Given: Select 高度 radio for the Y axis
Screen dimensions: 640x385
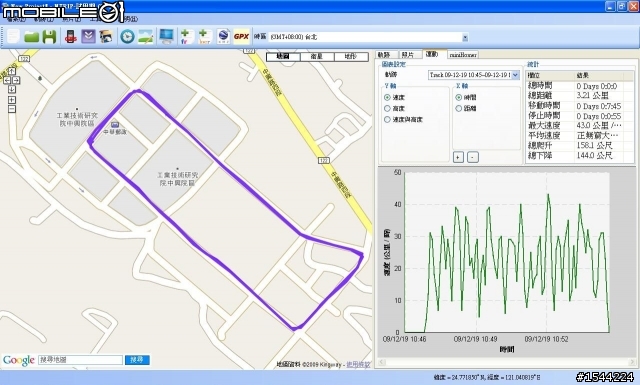Looking at the screenshot, I should (x=387, y=108).
